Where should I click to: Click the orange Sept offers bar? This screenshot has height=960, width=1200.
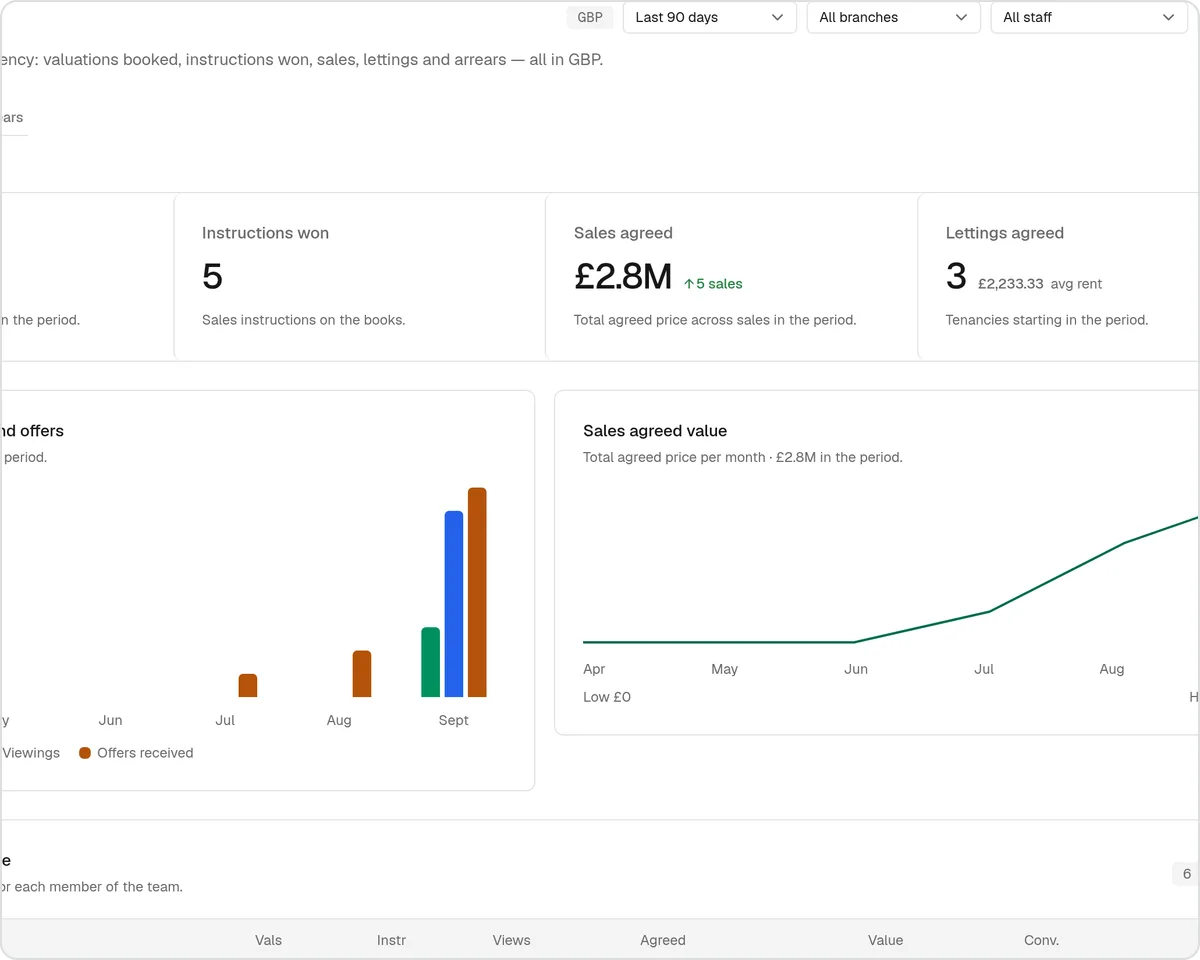point(477,592)
